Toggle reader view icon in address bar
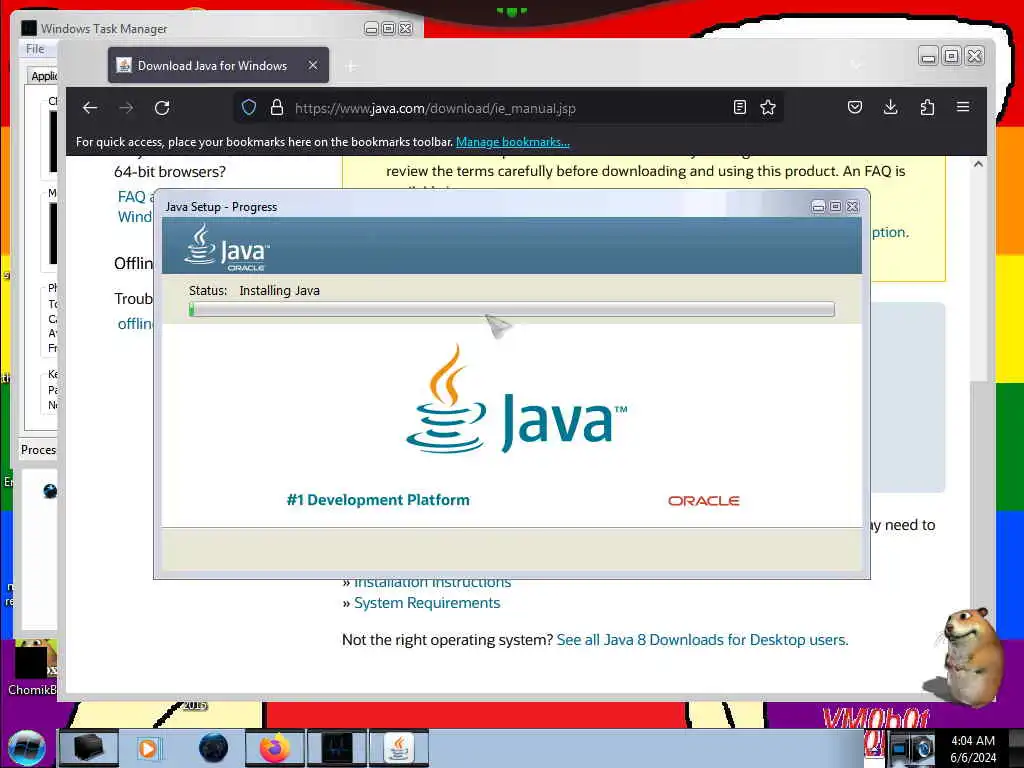The height and width of the screenshot is (768, 1024). pos(739,108)
